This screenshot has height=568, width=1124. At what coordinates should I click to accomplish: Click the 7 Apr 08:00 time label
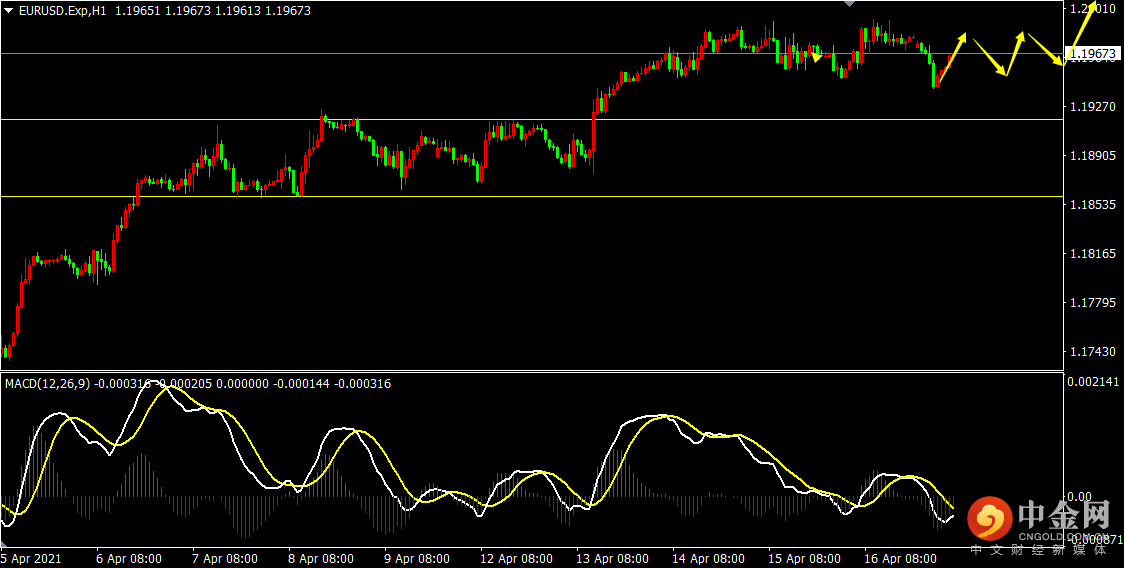(x=224, y=558)
